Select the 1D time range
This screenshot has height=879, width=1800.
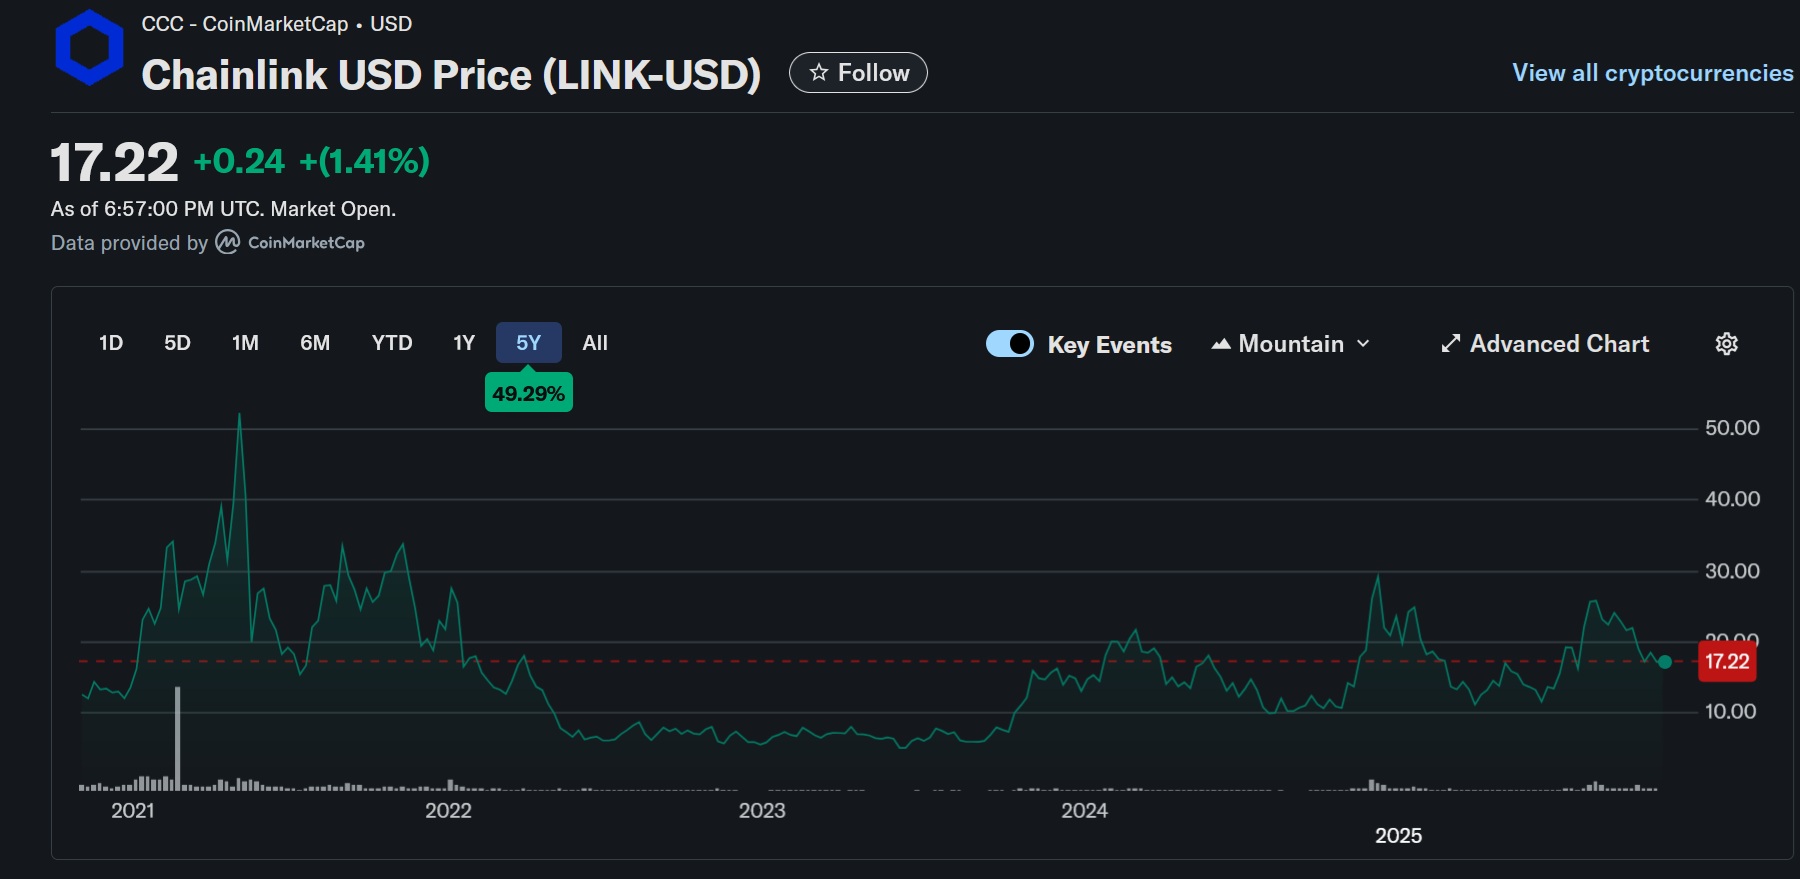pos(111,343)
